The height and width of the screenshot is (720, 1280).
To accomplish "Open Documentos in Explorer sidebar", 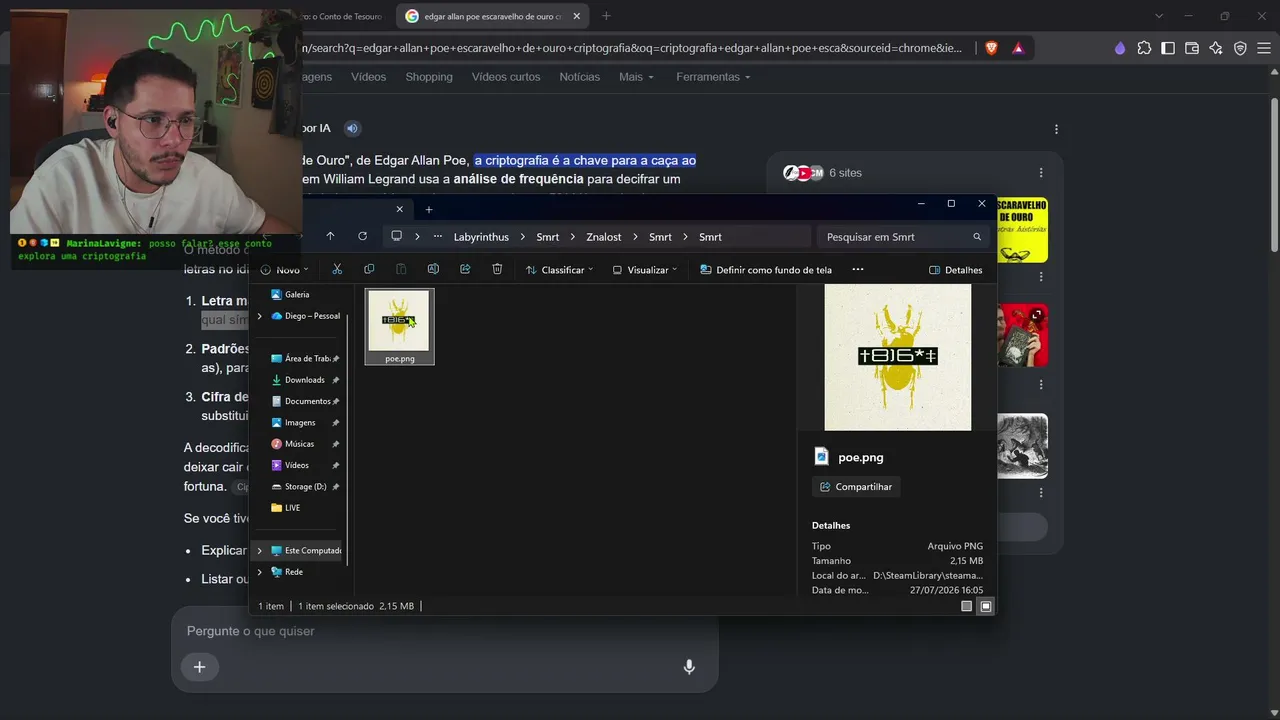I will [x=307, y=401].
